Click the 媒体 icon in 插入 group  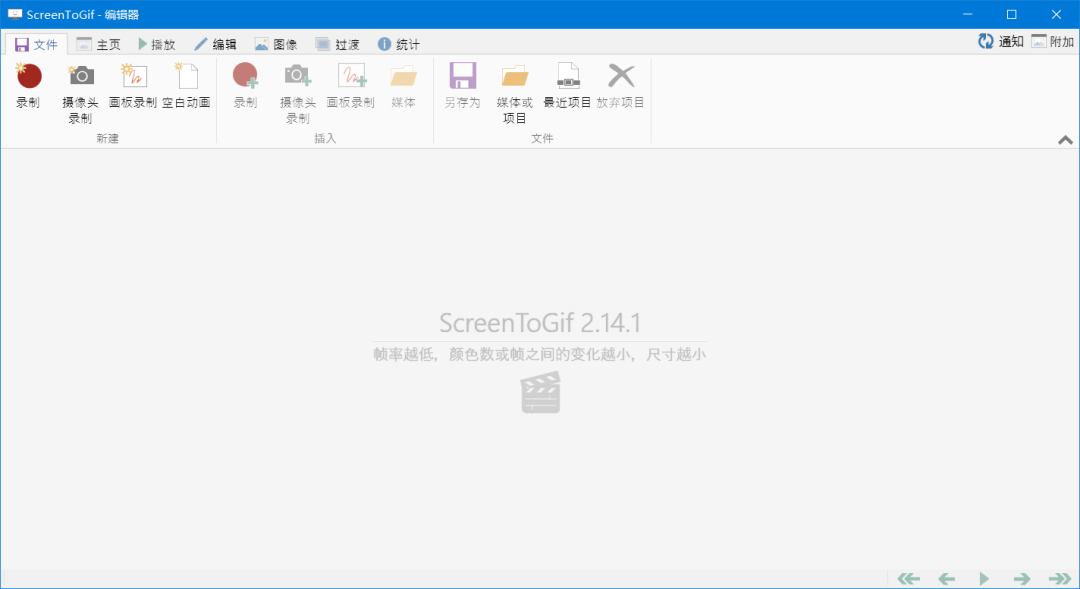pyautogui.click(x=403, y=77)
